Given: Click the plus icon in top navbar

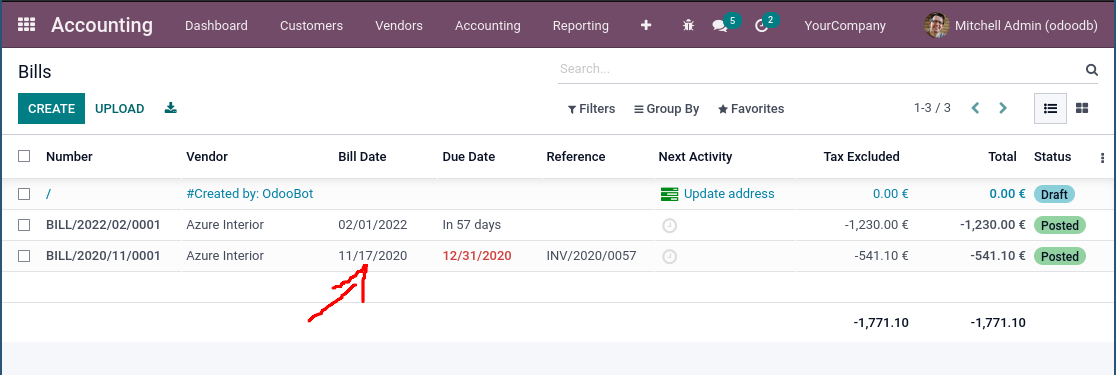Looking at the screenshot, I should point(646,26).
